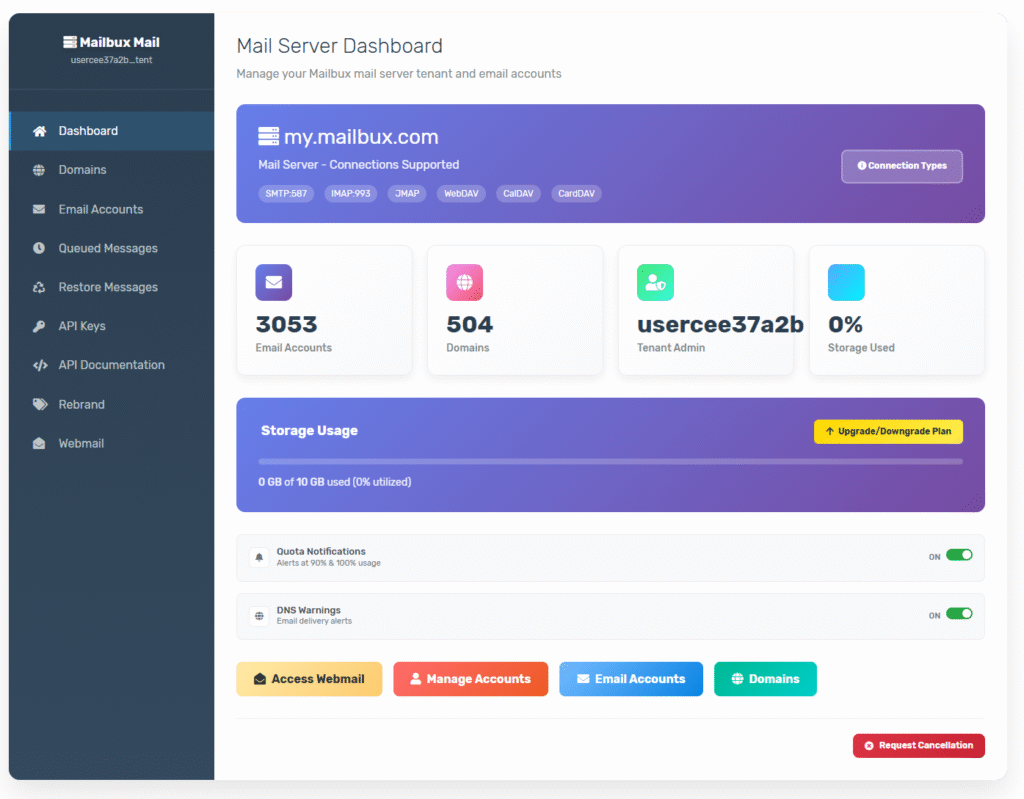
Task: Click the red Manage Accounts button
Action: tap(470, 679)
